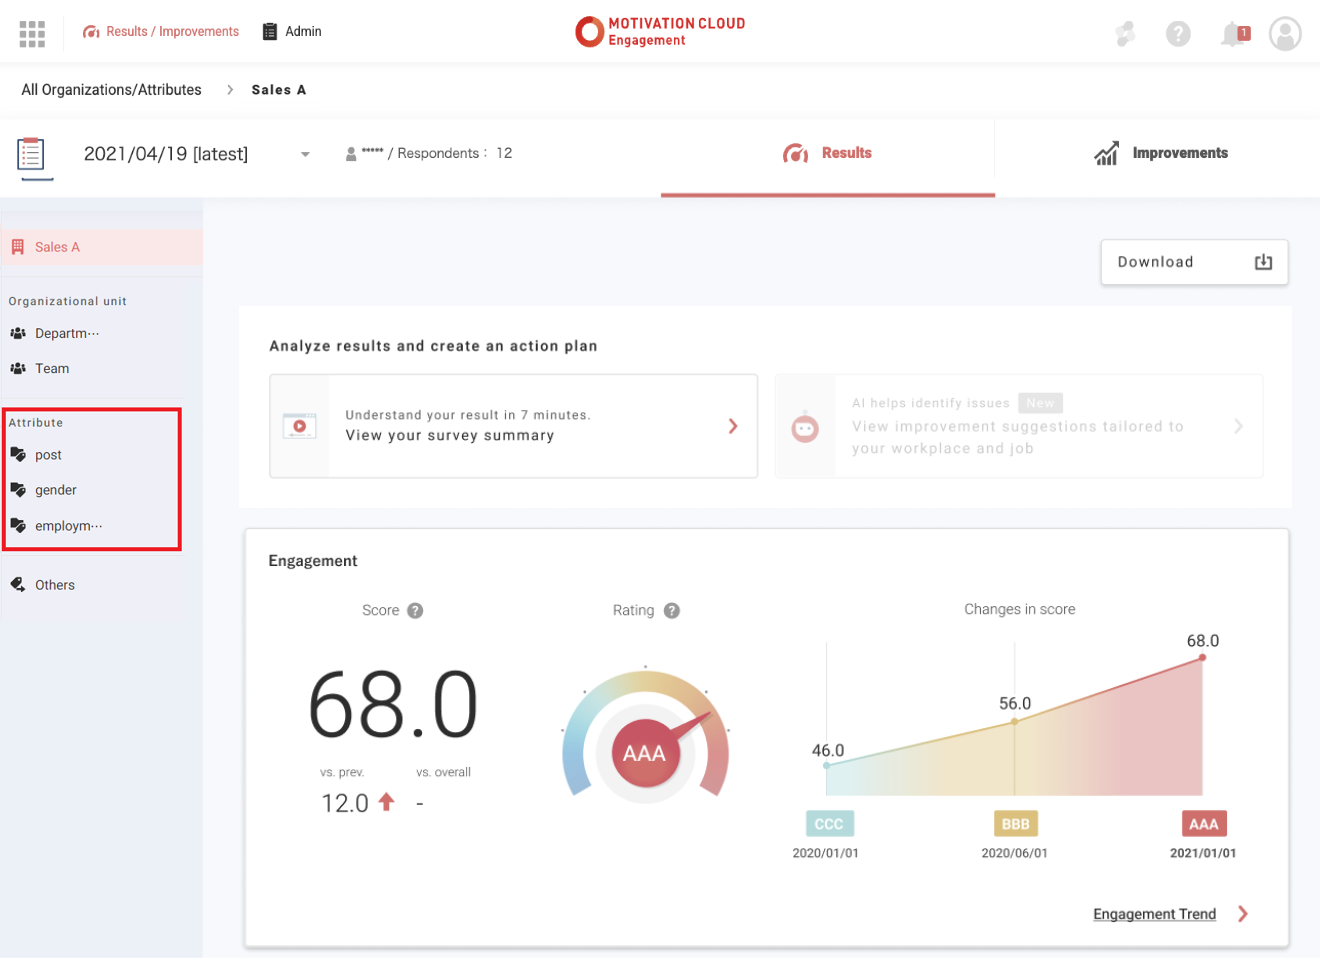This screenshot has width=1320, height=960.
Task: Open the notifications bell
Action: (1234, 34)
